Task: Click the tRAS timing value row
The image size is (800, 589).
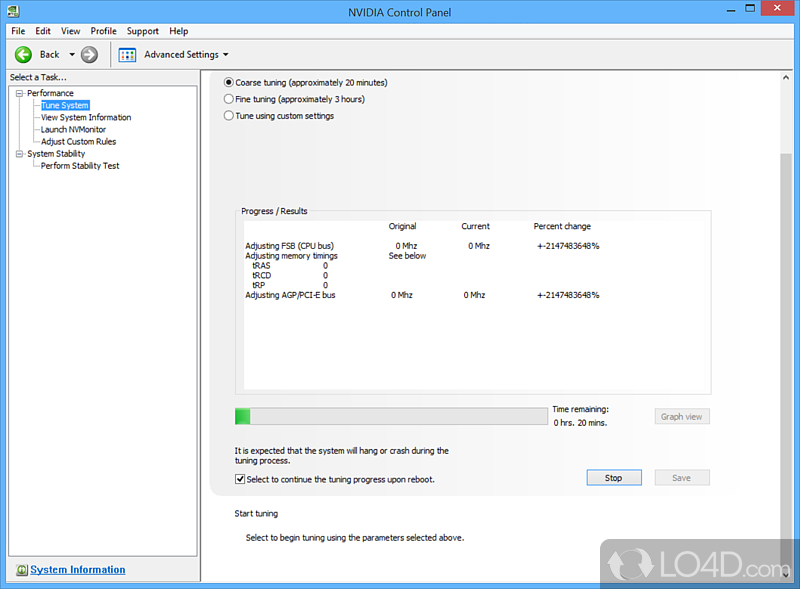Action: [x=290, y=265]
